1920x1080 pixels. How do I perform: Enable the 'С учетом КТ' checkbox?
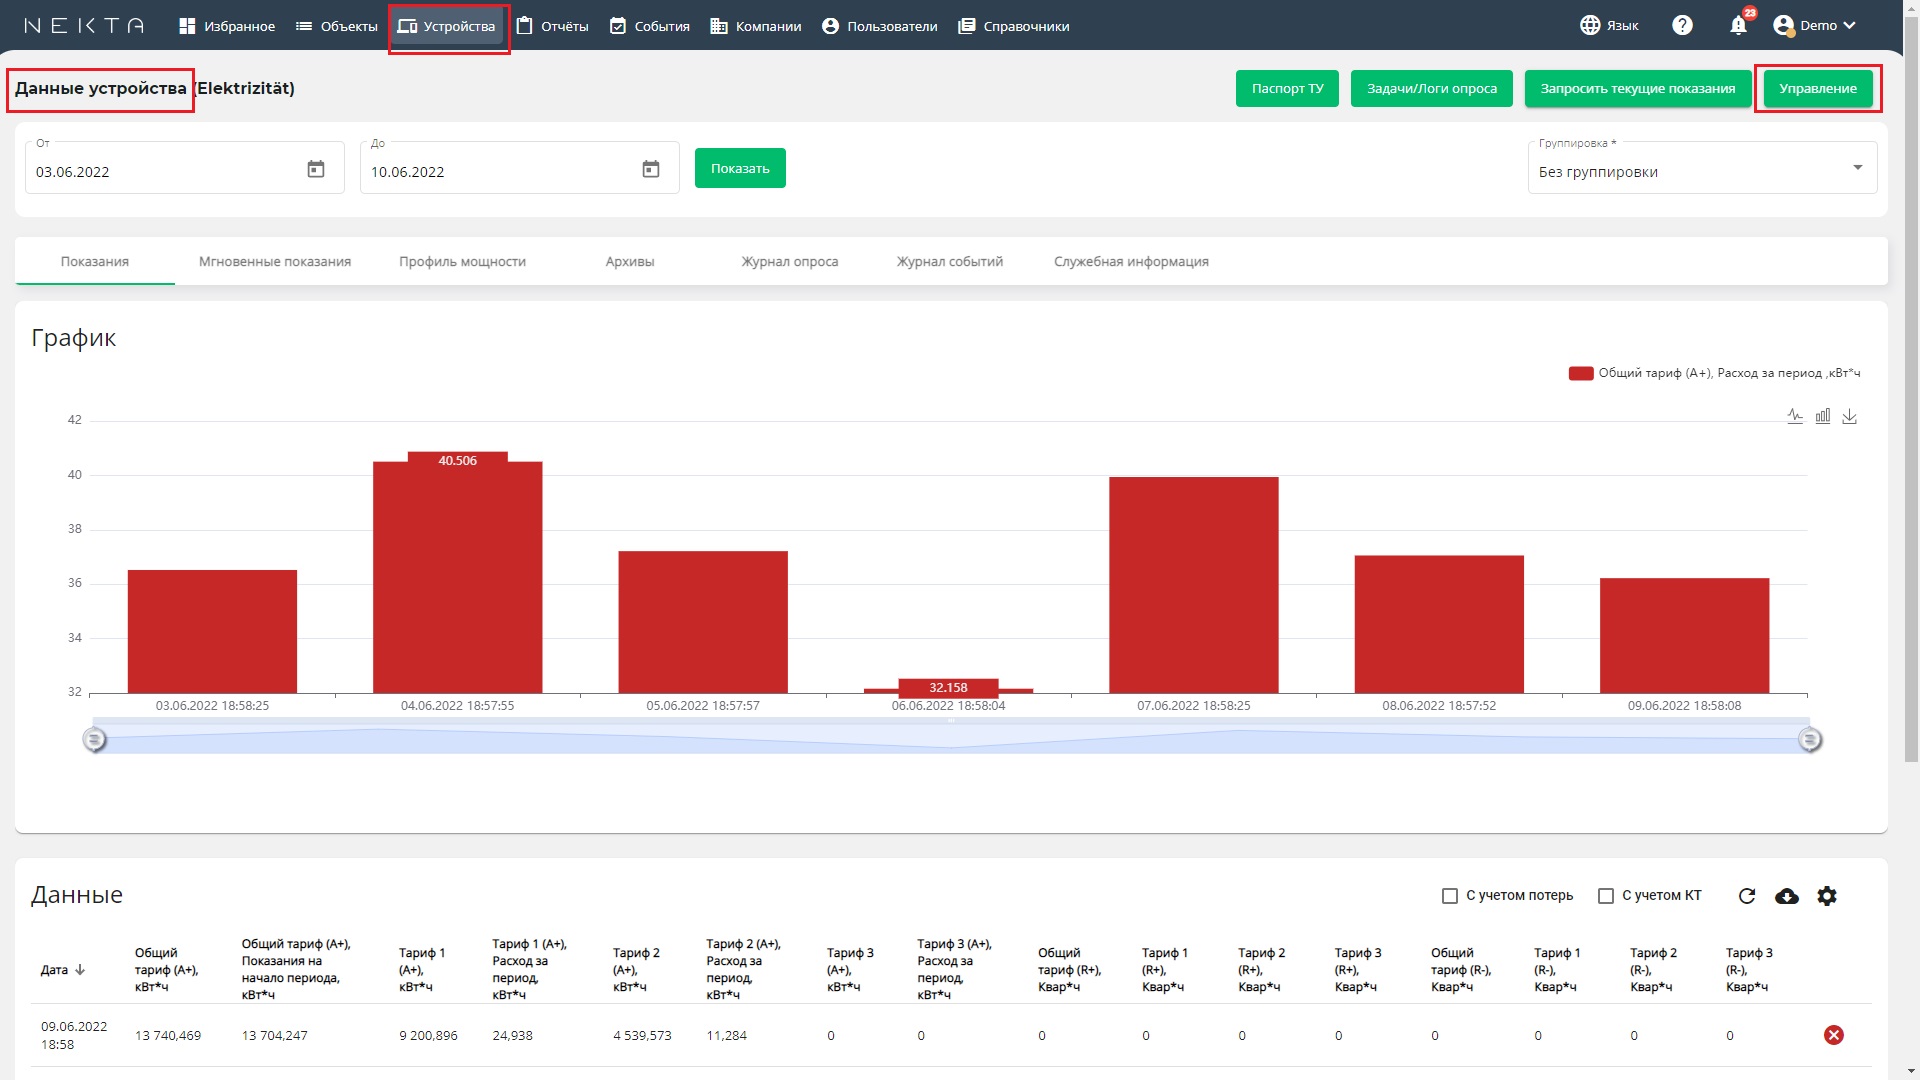(1606, 896)
